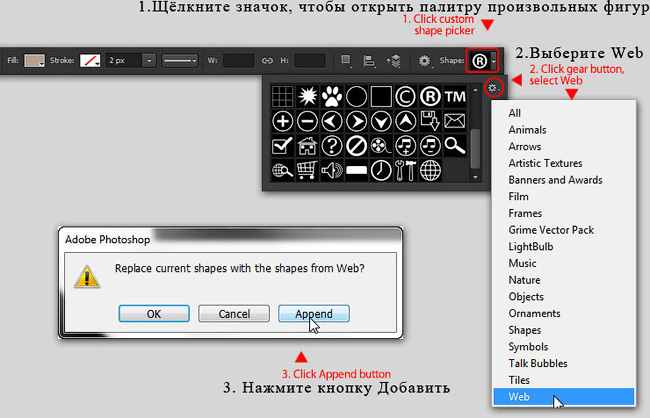This screenshot has height=418, width=650.
Task: Select the paw print shape
Action: [x=332, y=97]
